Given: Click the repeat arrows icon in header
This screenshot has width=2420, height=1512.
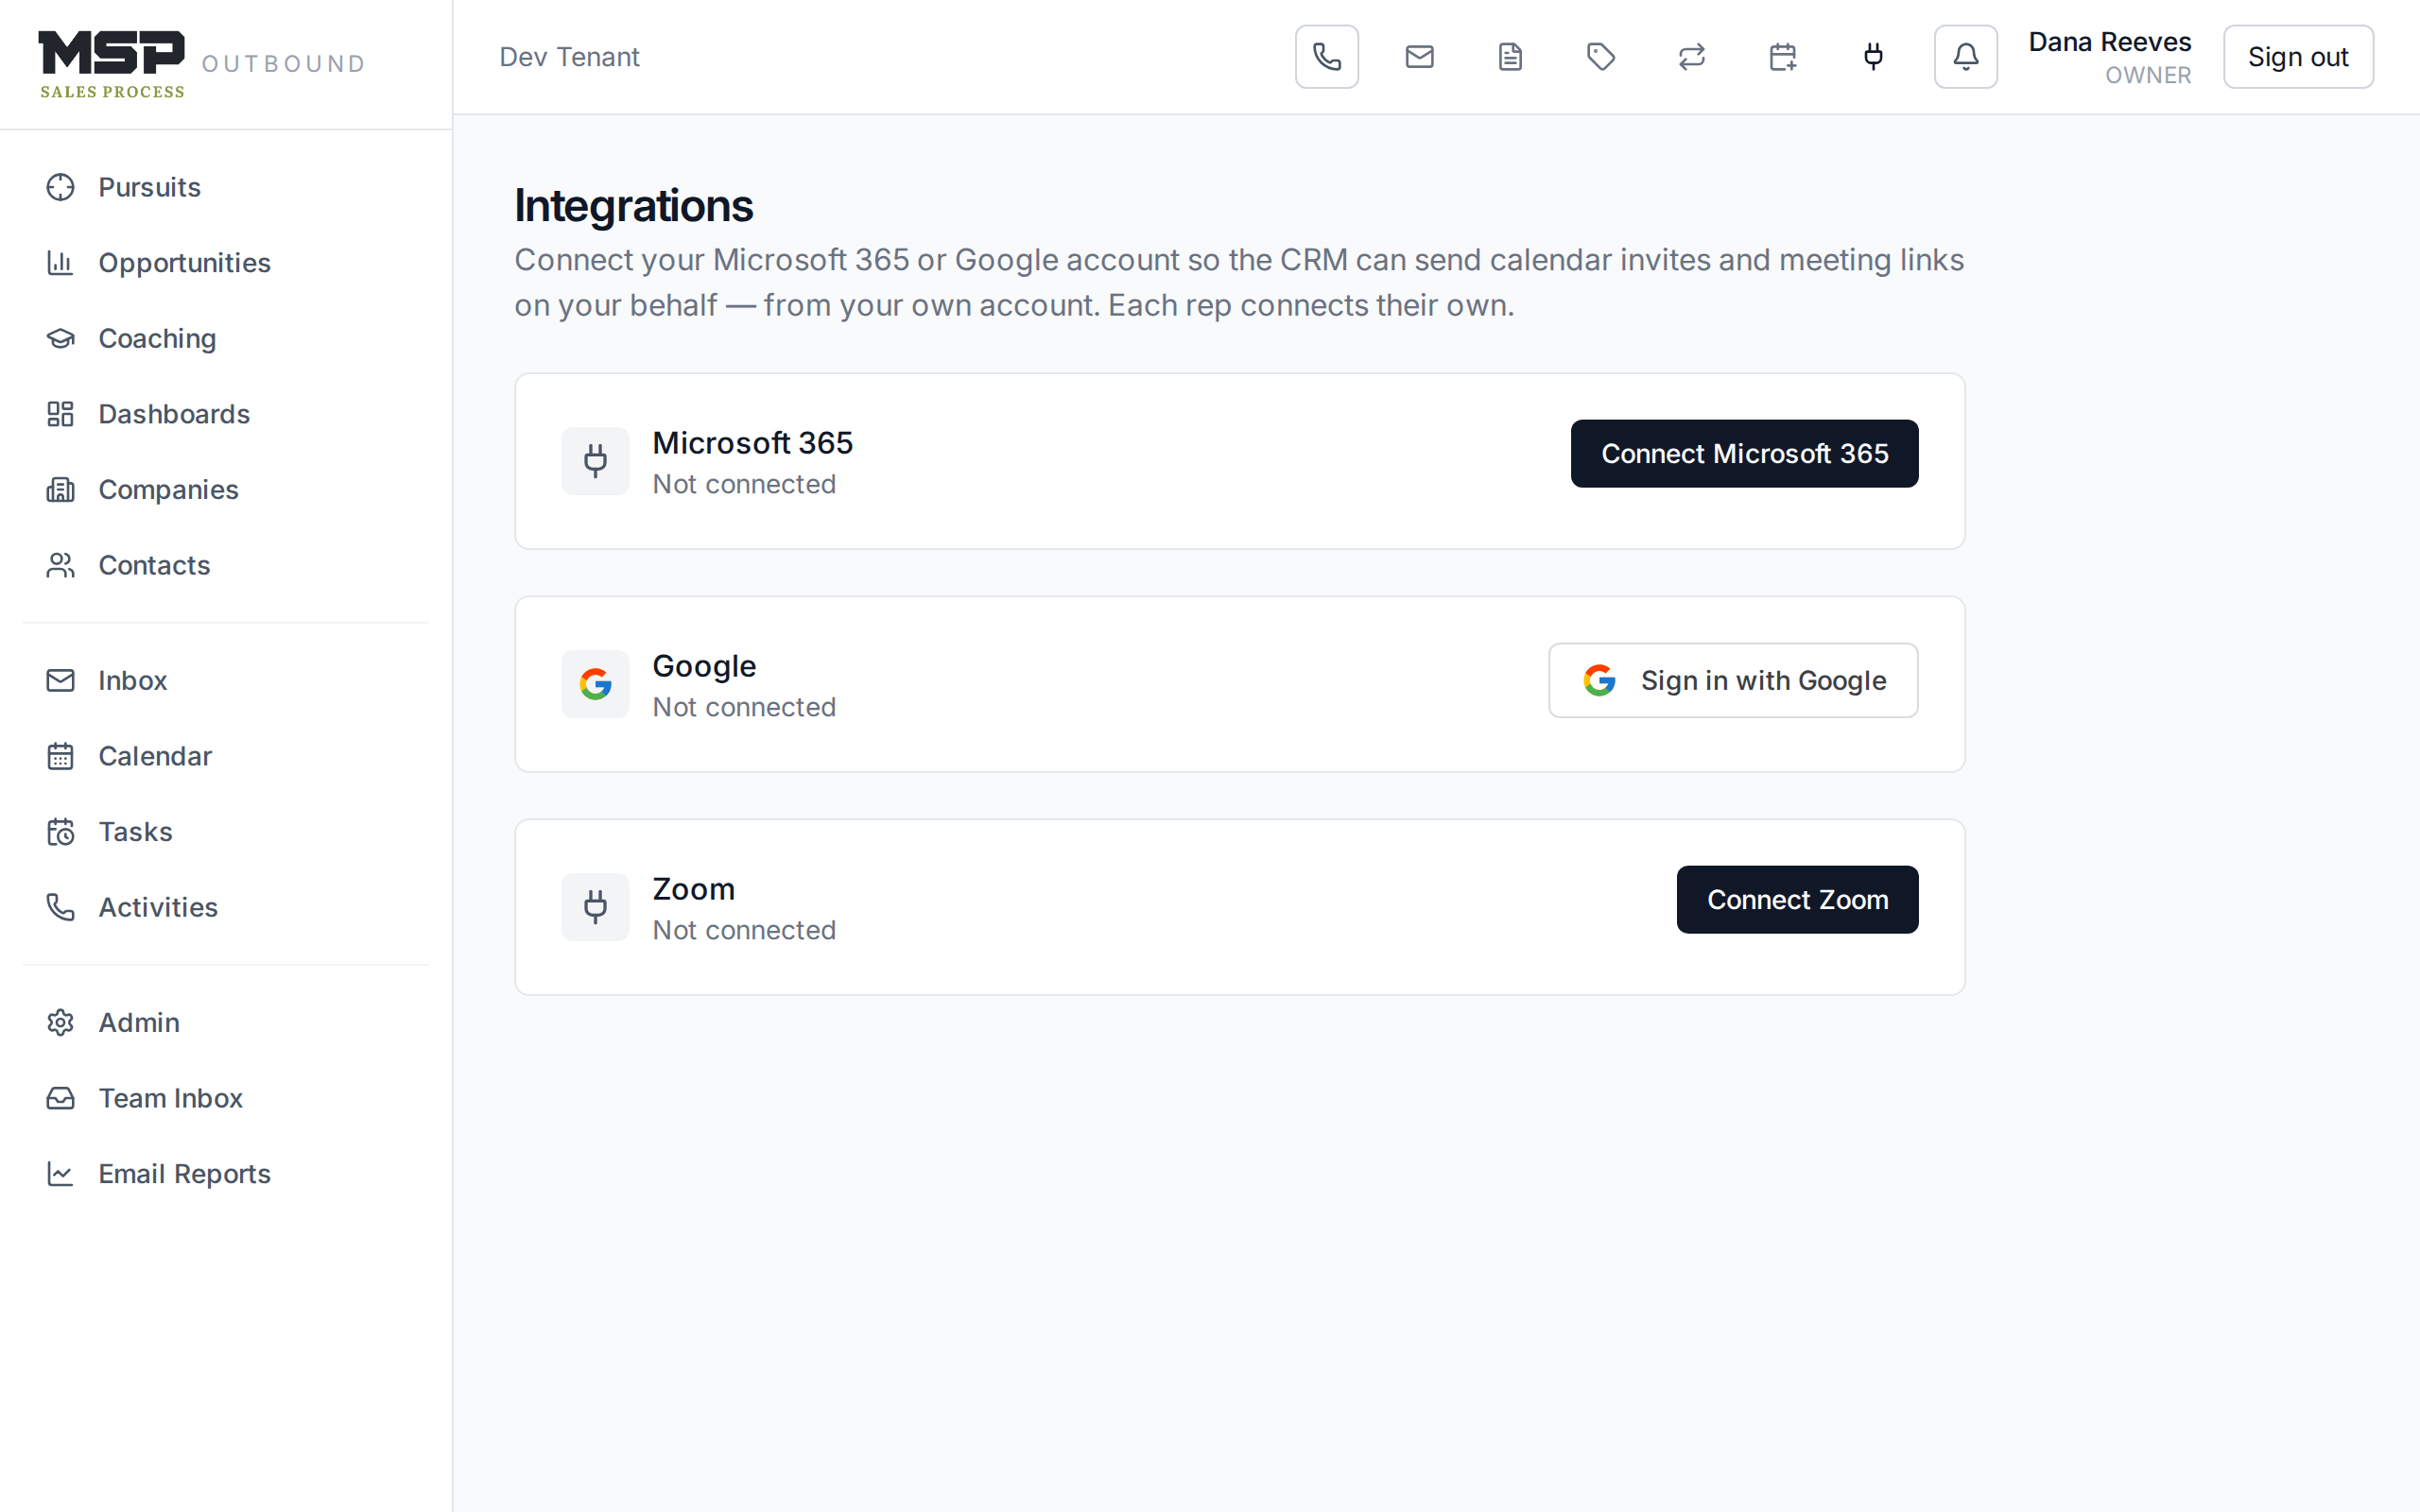Looking at the screenshot, I should coord(1692,57).
